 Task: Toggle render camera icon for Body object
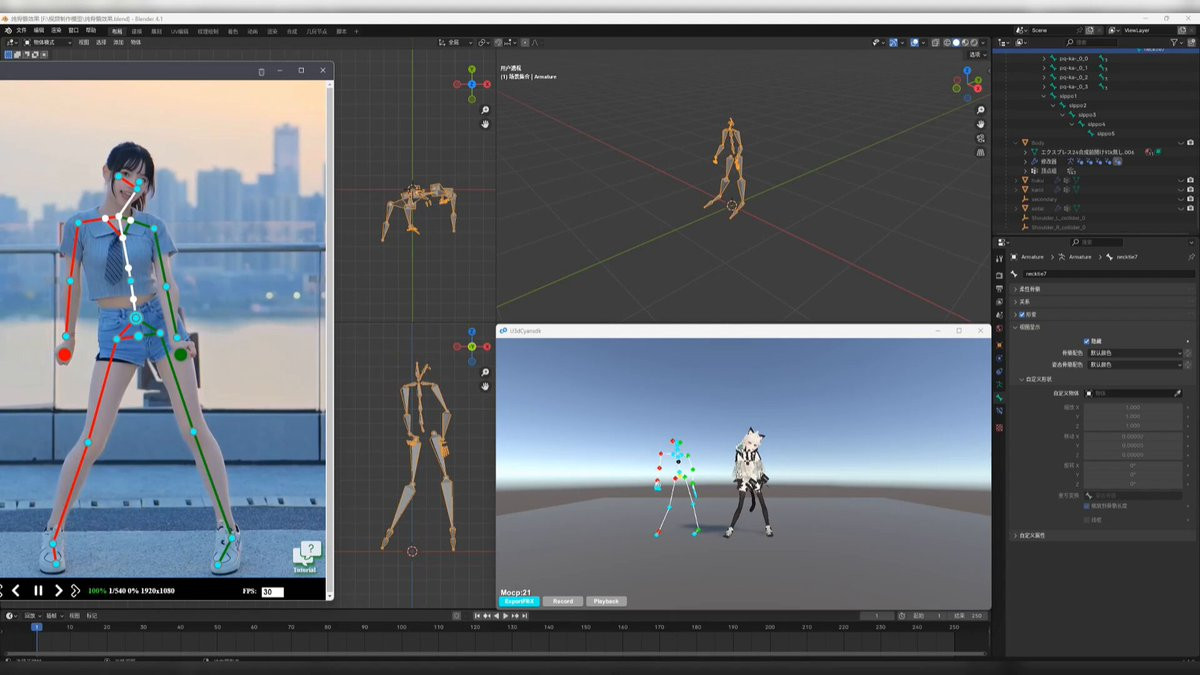[x=1191, y=143]
